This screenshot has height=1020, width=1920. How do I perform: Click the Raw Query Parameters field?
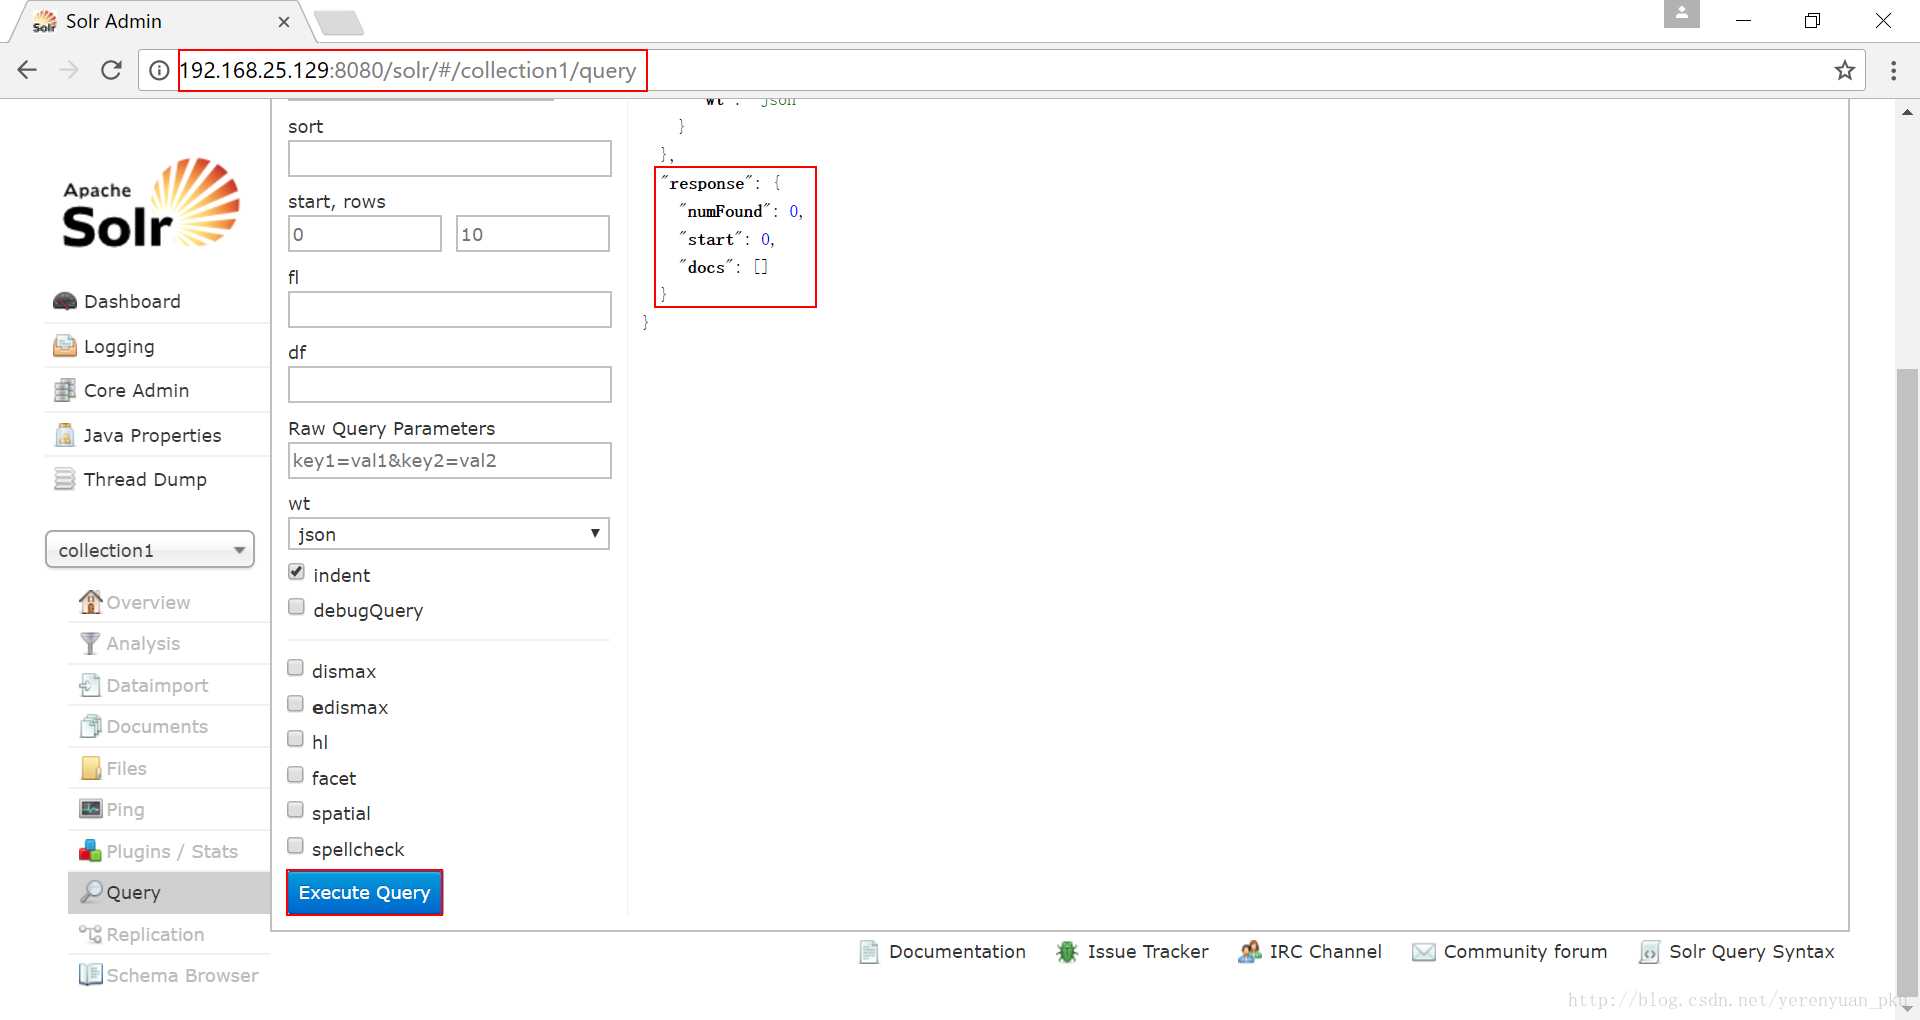pos(449,460)
